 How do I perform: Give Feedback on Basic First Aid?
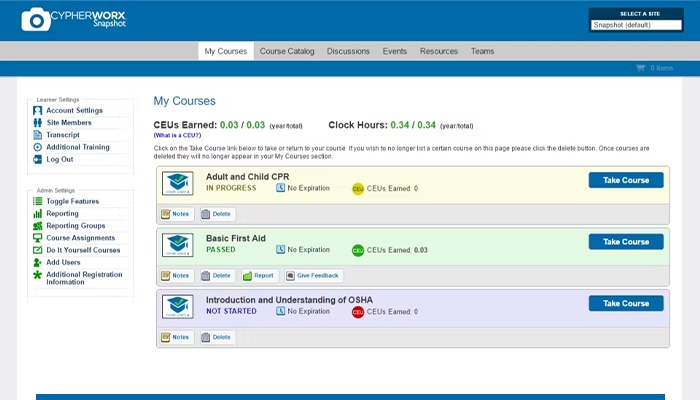click(314, 276)
